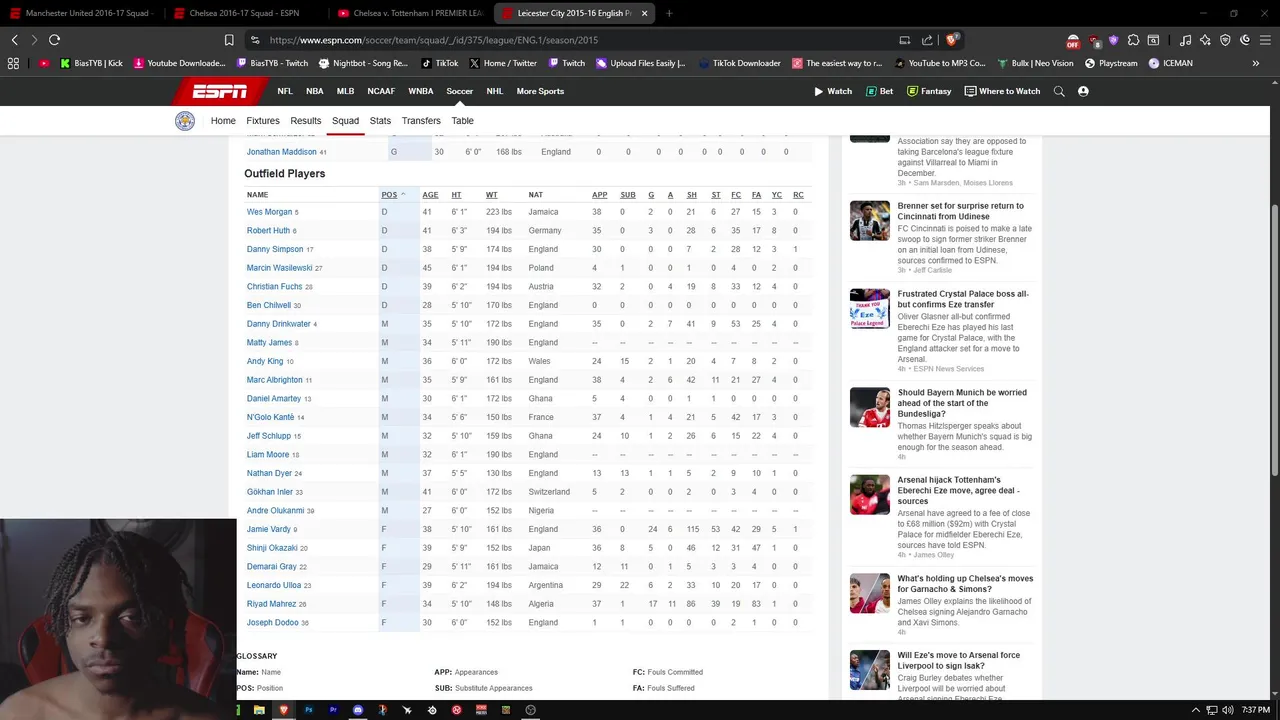Viewport: 1280px width, 720px height.
Task: Open Riyad Mahrez player page
Action: click(271, 604)
